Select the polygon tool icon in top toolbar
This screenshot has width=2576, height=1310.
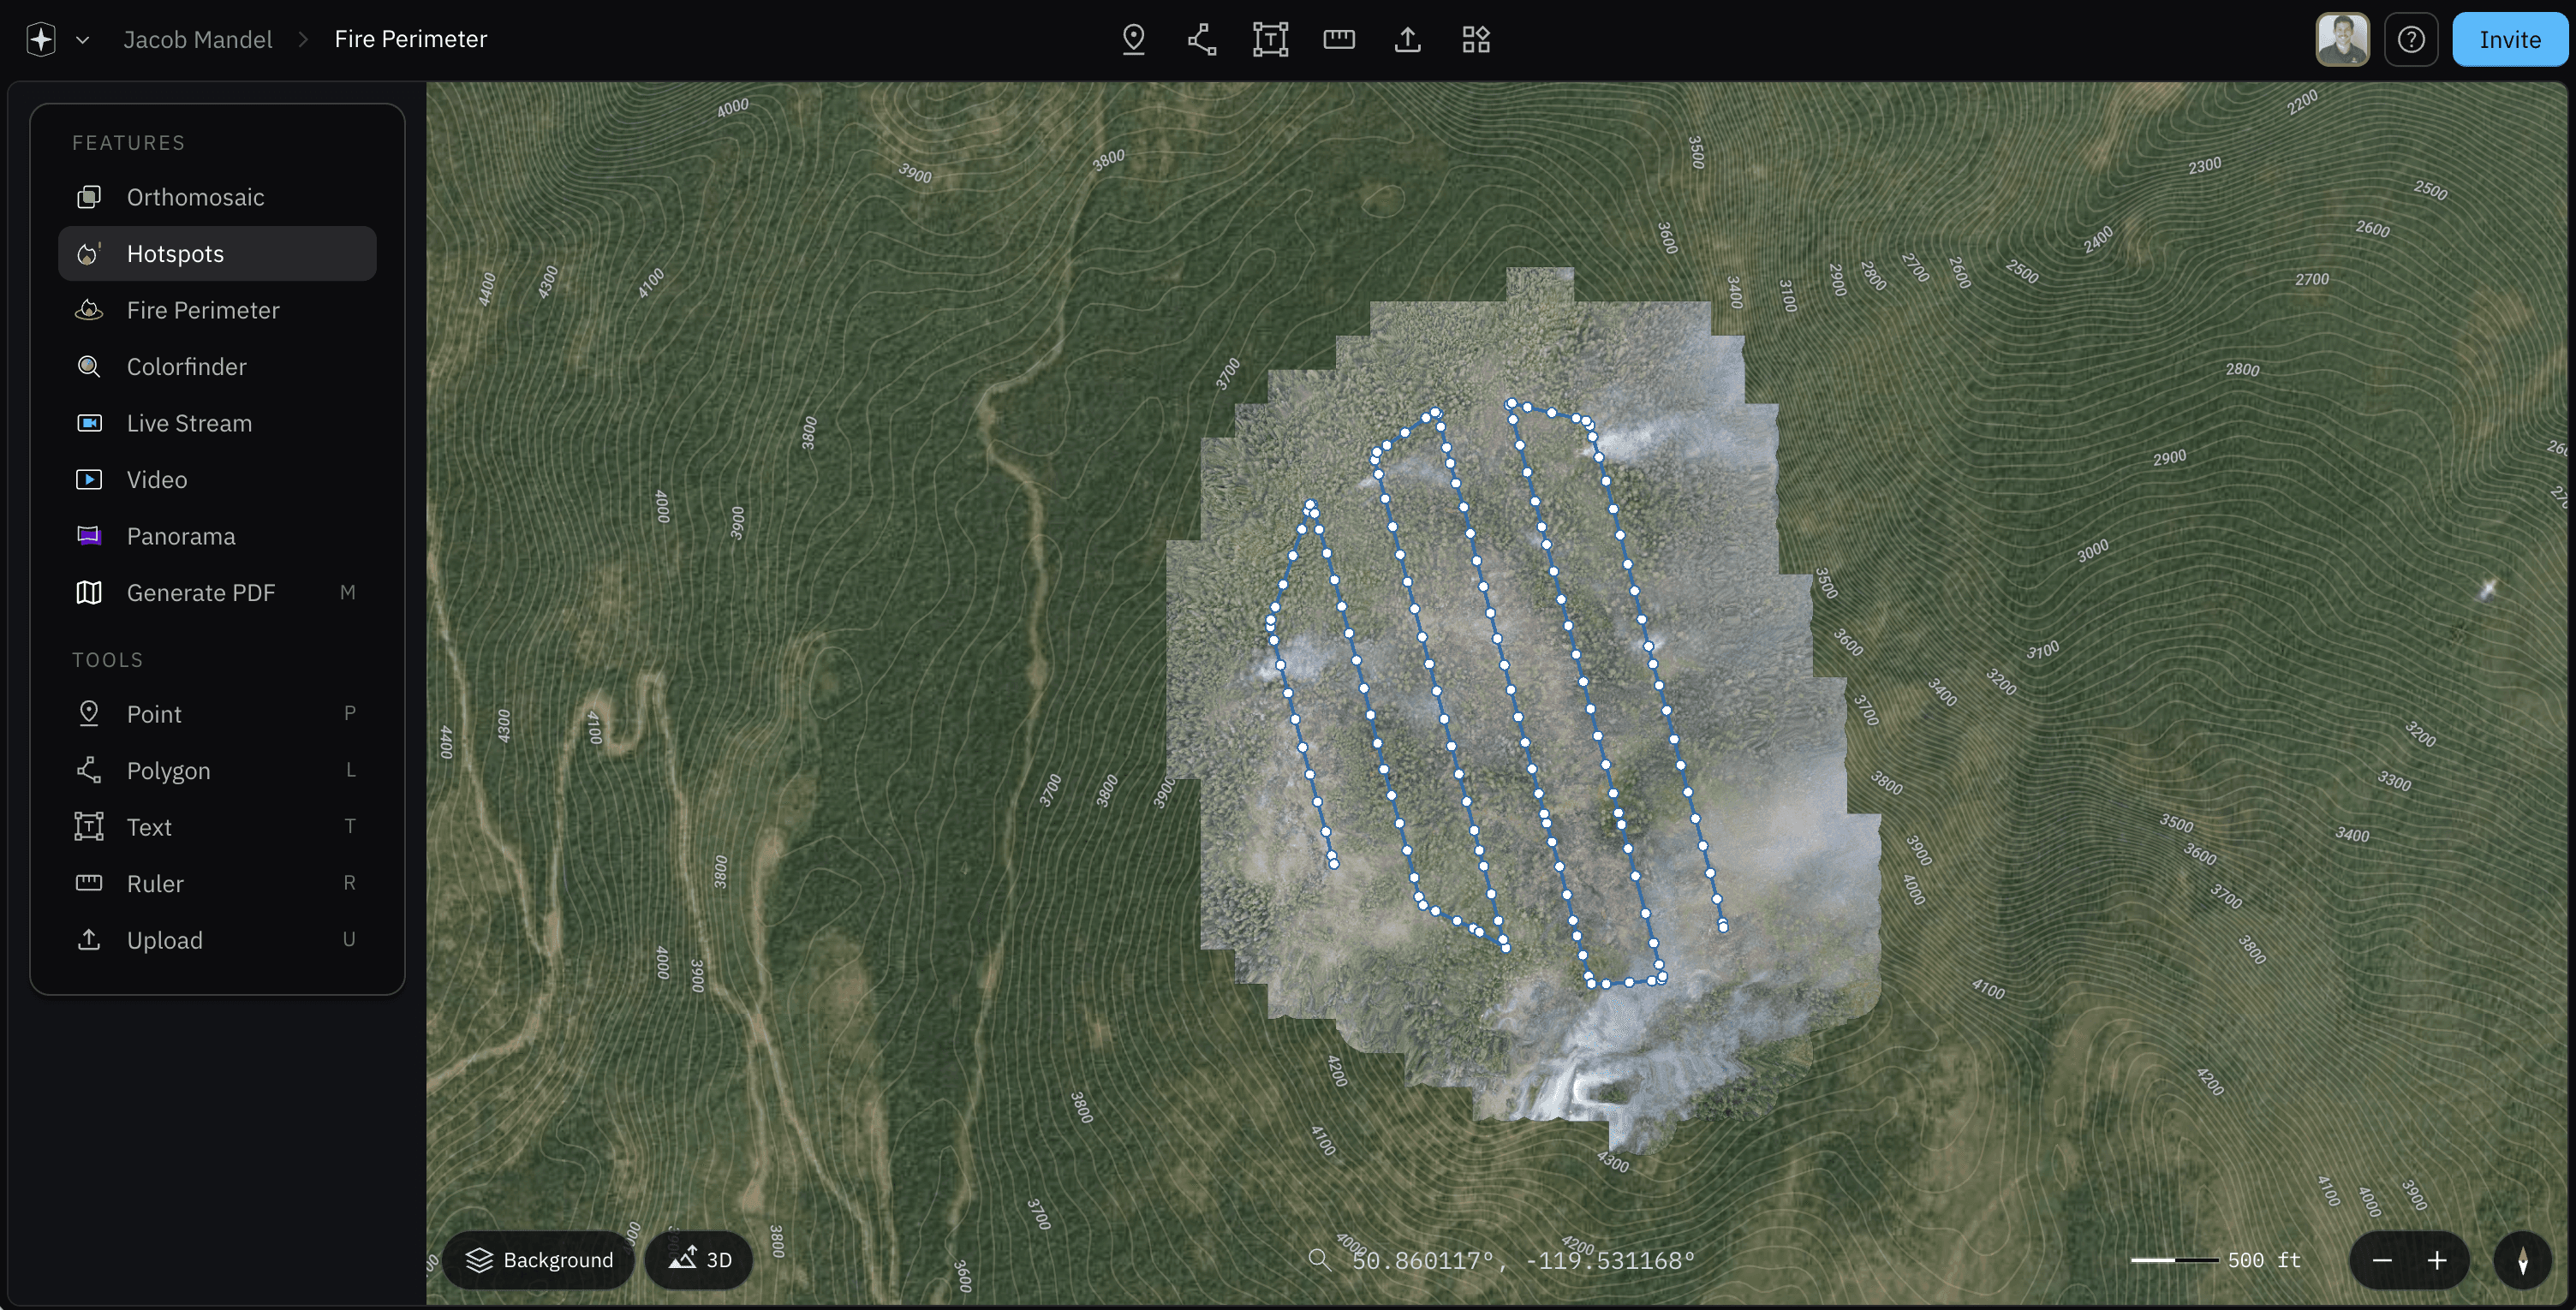pyautogui.click(x=1202, y=39)
